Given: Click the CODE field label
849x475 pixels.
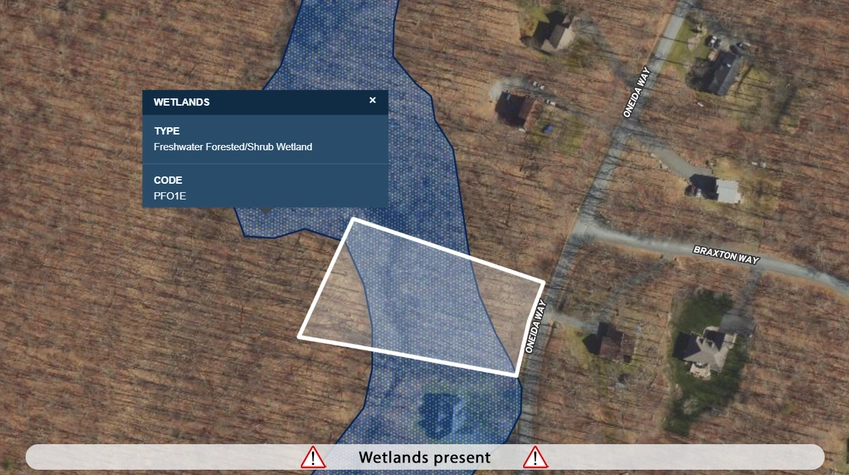Looking at the screenshot, I should click(x=168, y=180).
